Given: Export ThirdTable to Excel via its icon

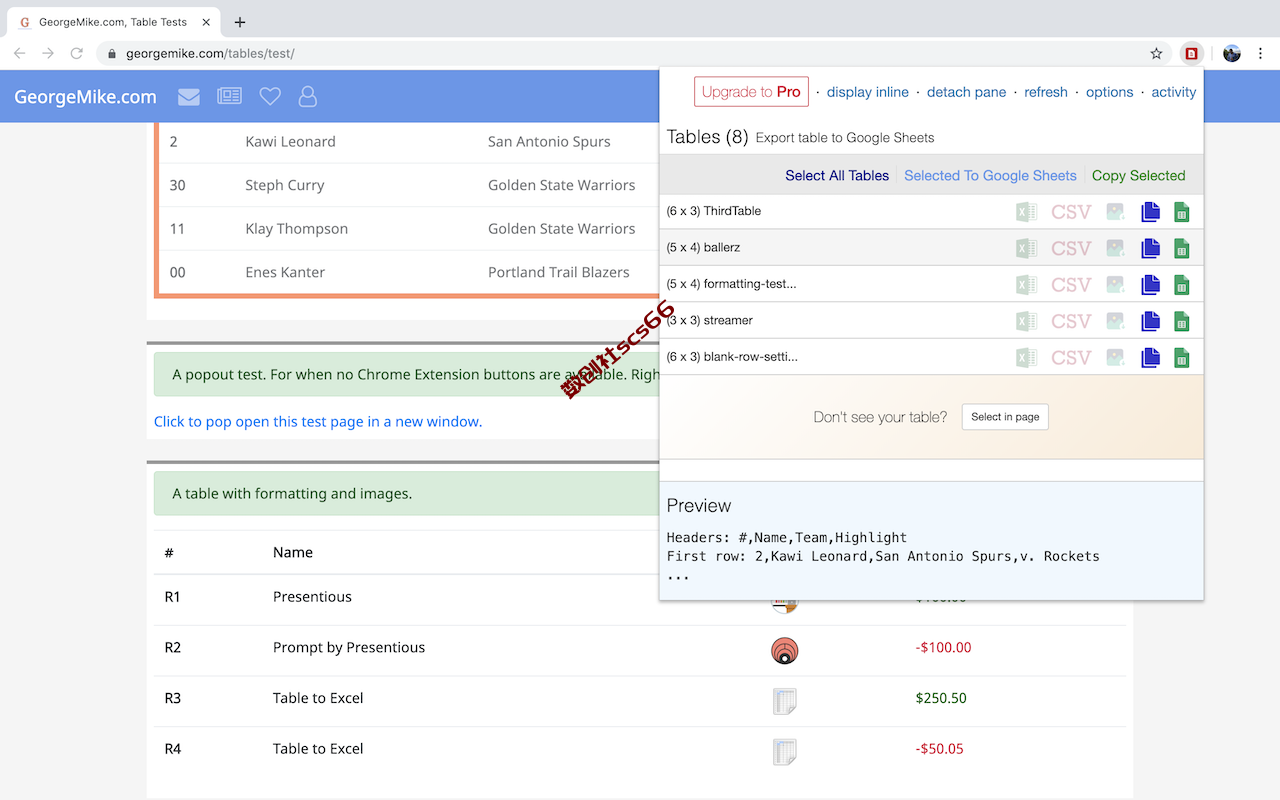Looking at the screenshot, I should [1026, 212].
